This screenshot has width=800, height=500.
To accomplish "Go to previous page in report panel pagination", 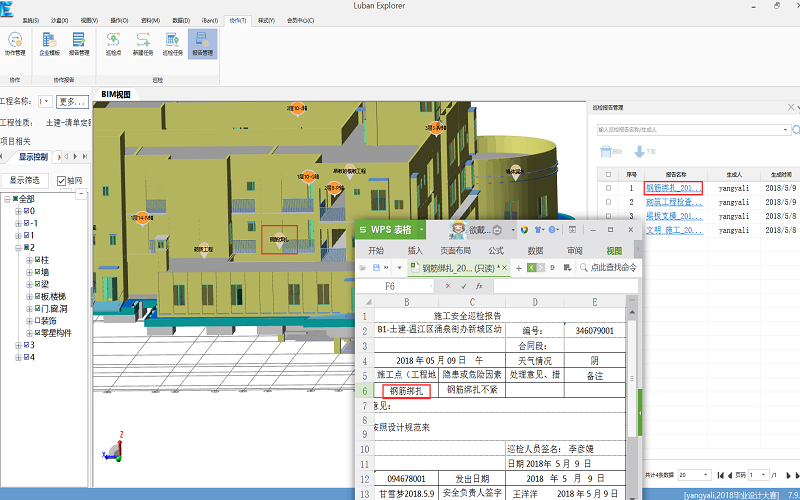I will (x=730, y=475).
